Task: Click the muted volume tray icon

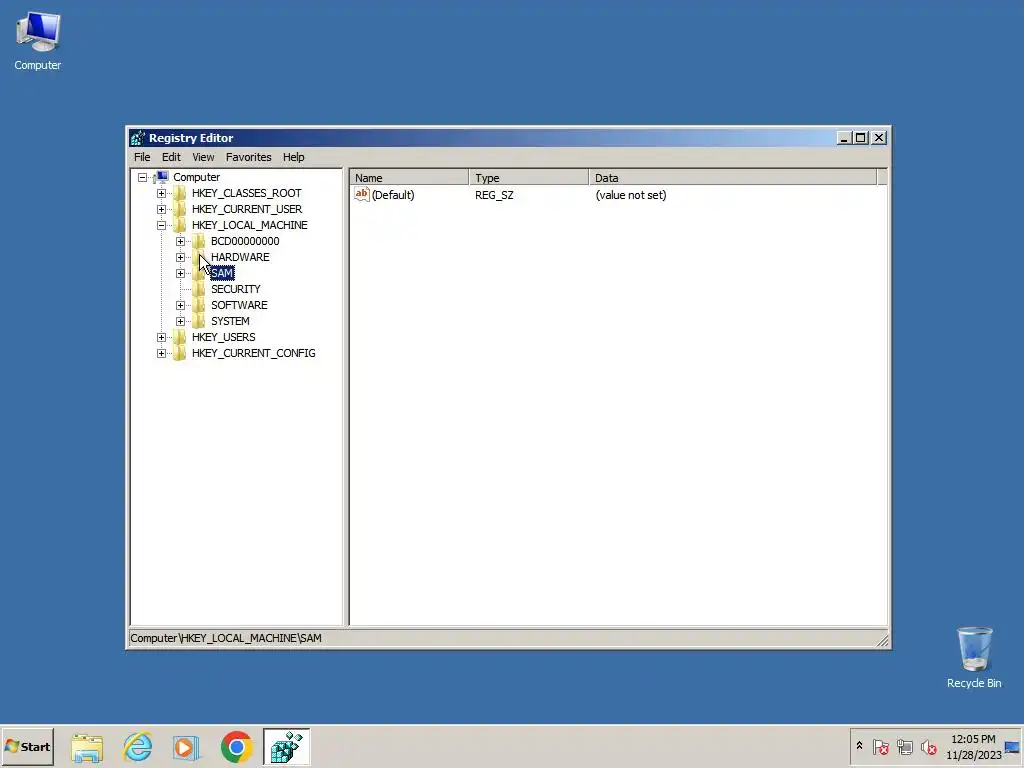Action: click(x=928, y=746)
